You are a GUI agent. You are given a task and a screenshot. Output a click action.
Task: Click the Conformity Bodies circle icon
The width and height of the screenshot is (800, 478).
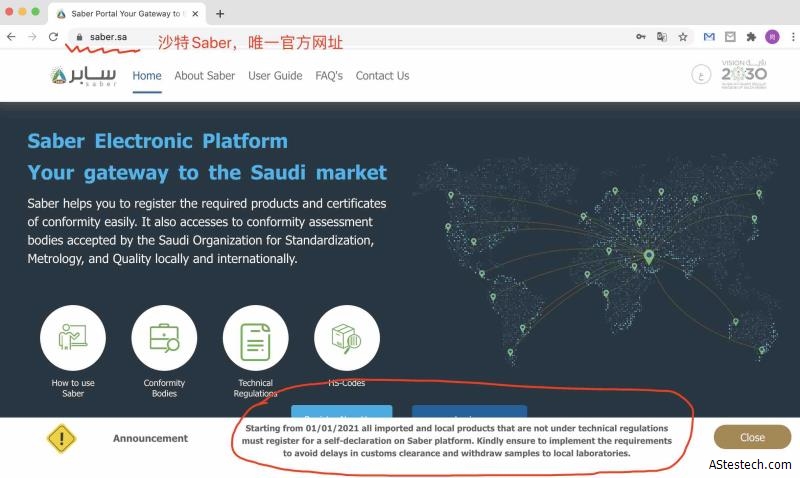point(164,338)
